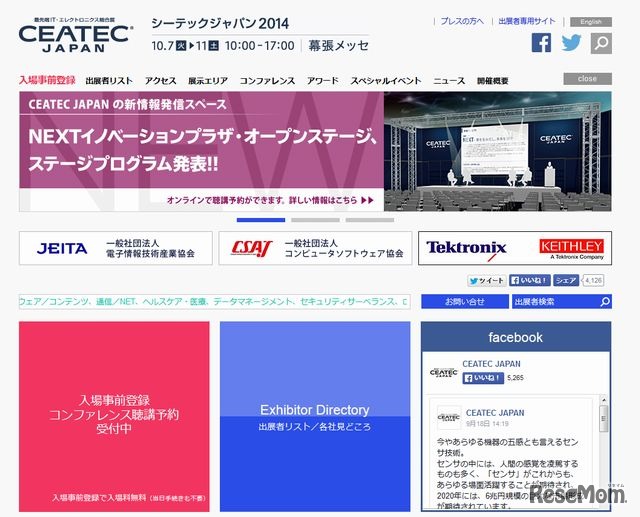The width and height of the screenshot is (640, 517).
Task: Click the magnifier in 出展者検索 box
Action: click(x=605, y=302)
